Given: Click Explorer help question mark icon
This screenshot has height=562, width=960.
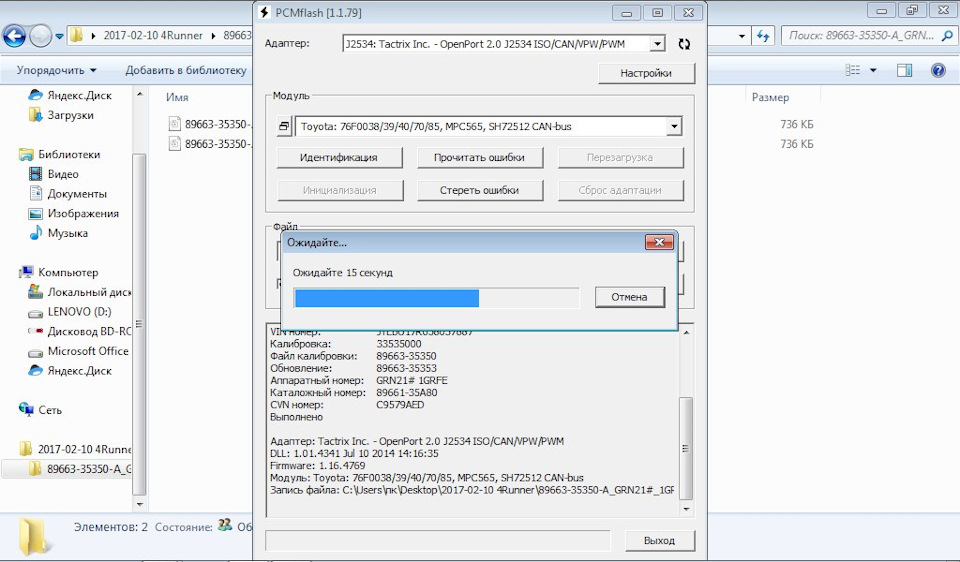Looking at the screenshot, I should pos(938,70).
